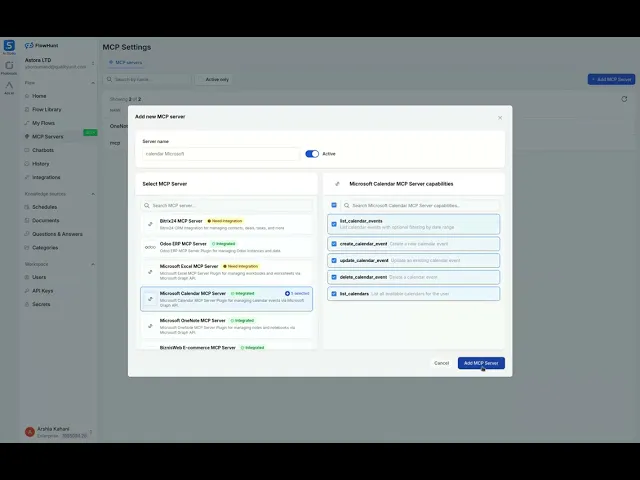The width and height of the screenshot is (640, 480).
Task: Click the Cancel button
Action: tap(441, 363)
